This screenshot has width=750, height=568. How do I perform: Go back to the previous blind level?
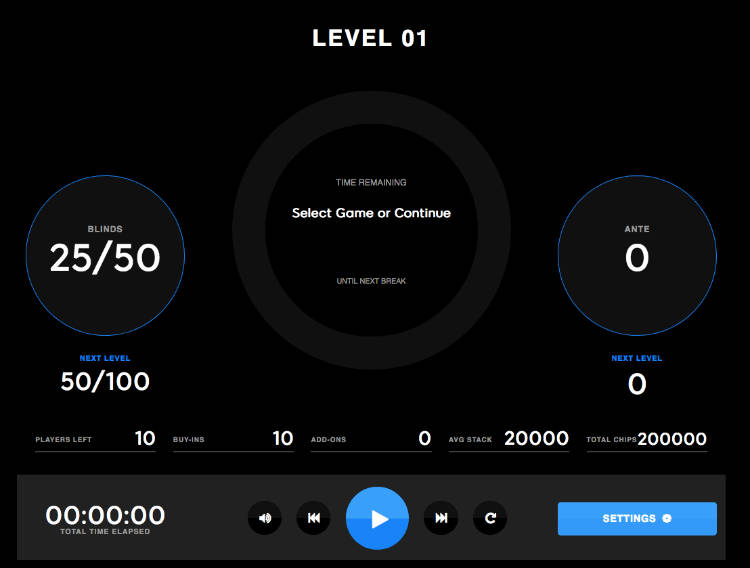tap(313, 518)
